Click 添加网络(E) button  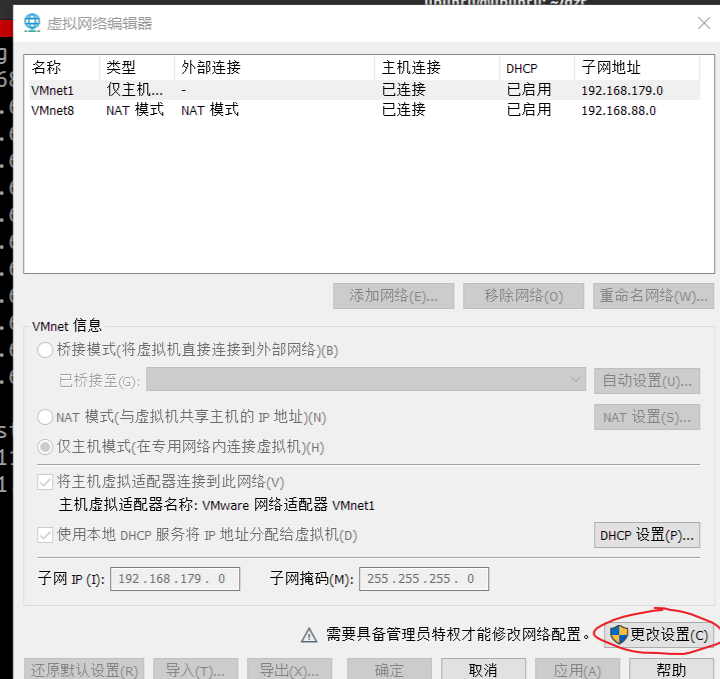(x=394, y=296)
